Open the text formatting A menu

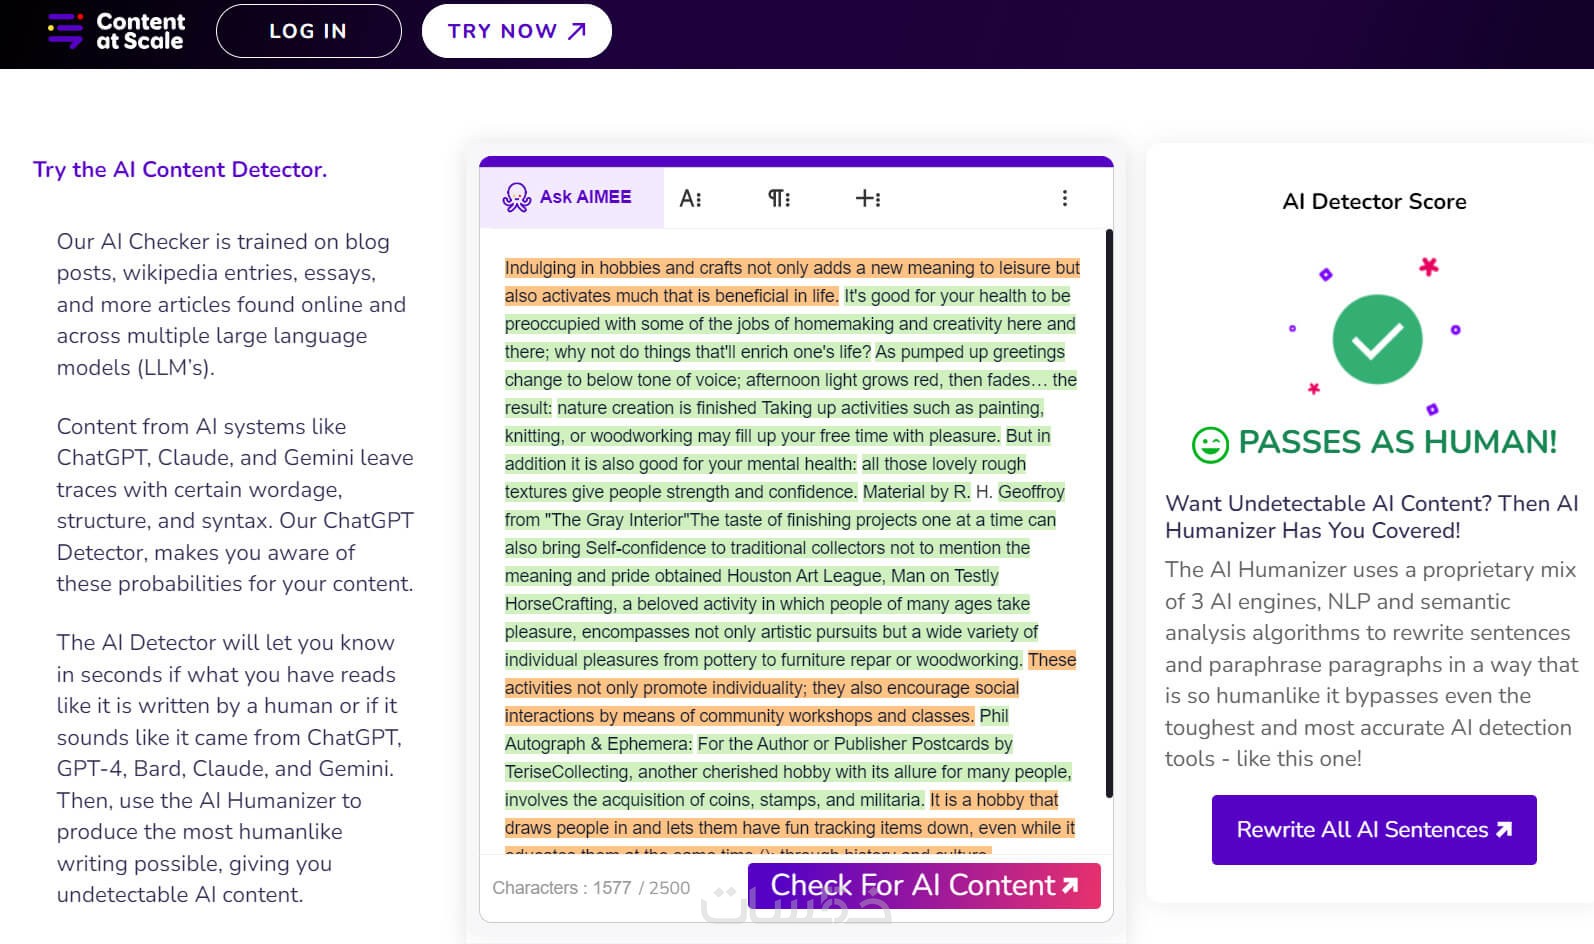(690, 198)
